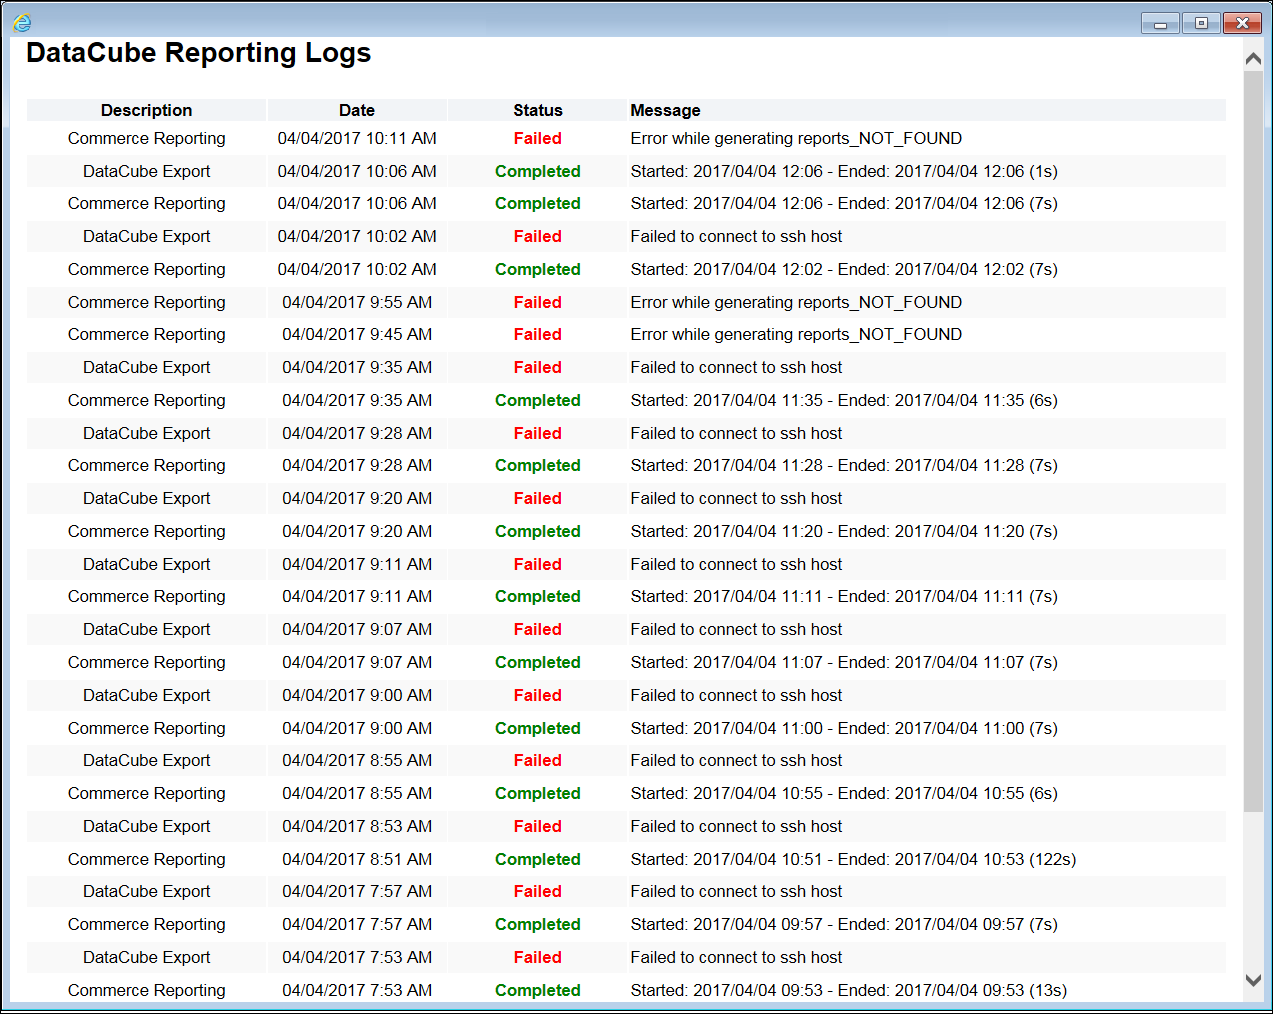Click the DataCube Reporting Logs heading

point(198,53)
